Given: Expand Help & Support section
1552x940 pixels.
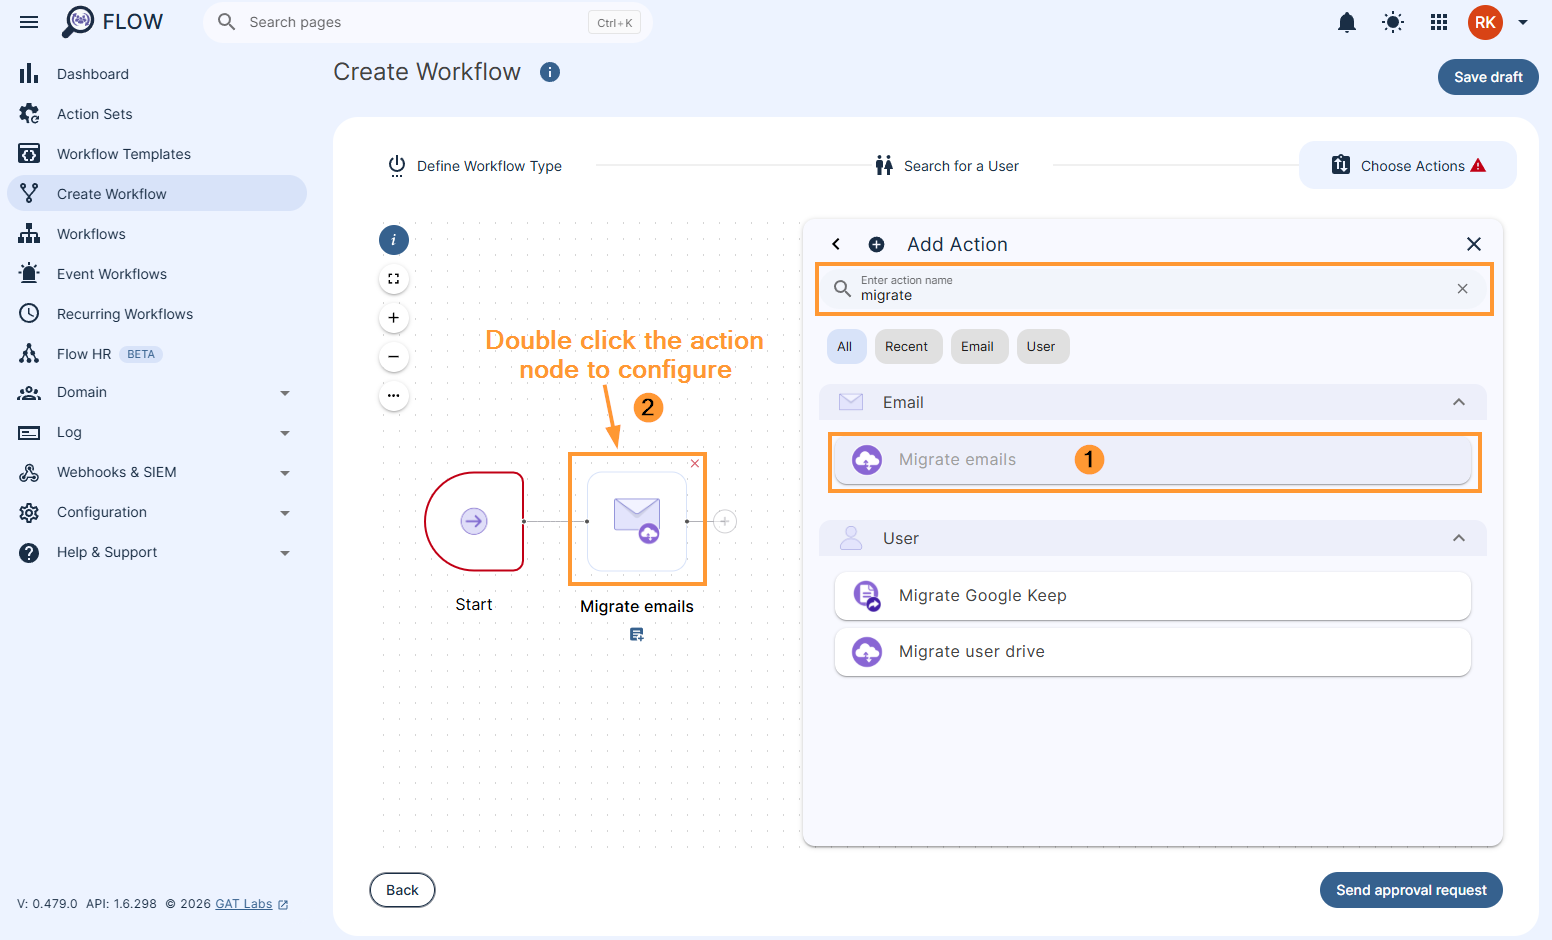Looking at the screenshot, I should point(157,552).
